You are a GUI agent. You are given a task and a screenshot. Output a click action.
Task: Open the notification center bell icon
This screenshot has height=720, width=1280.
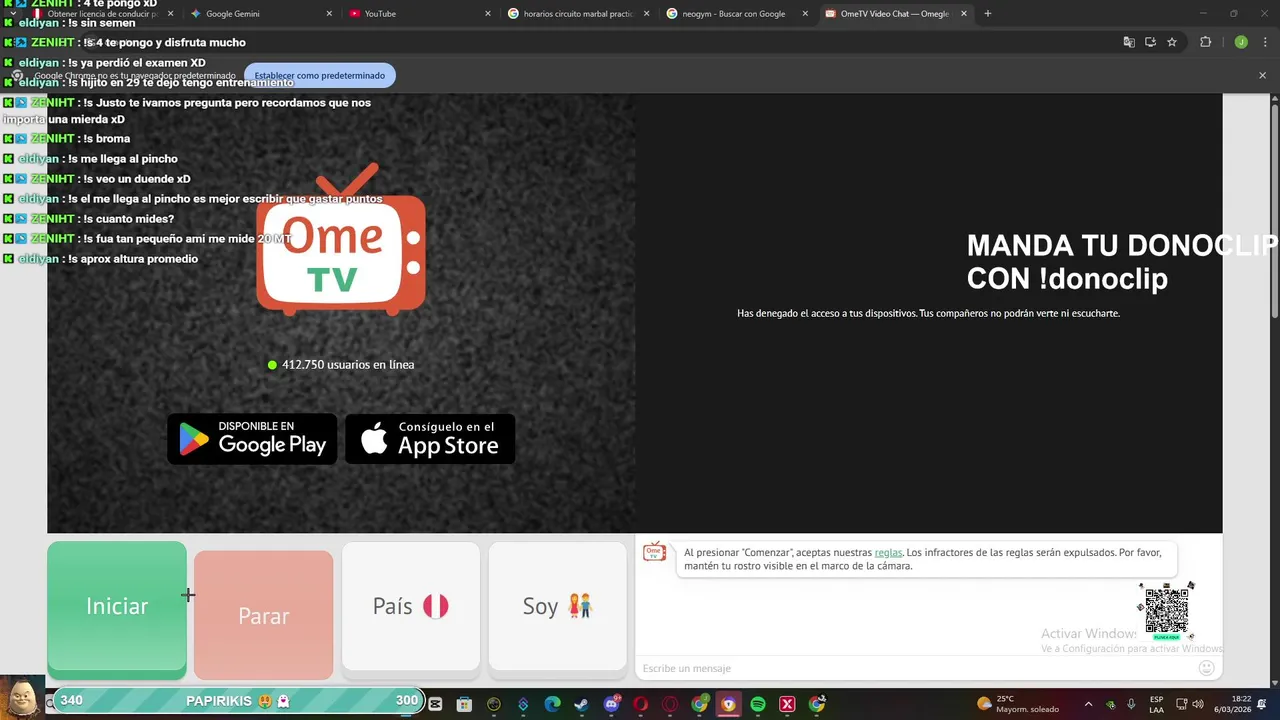(x=1262, y=704)
